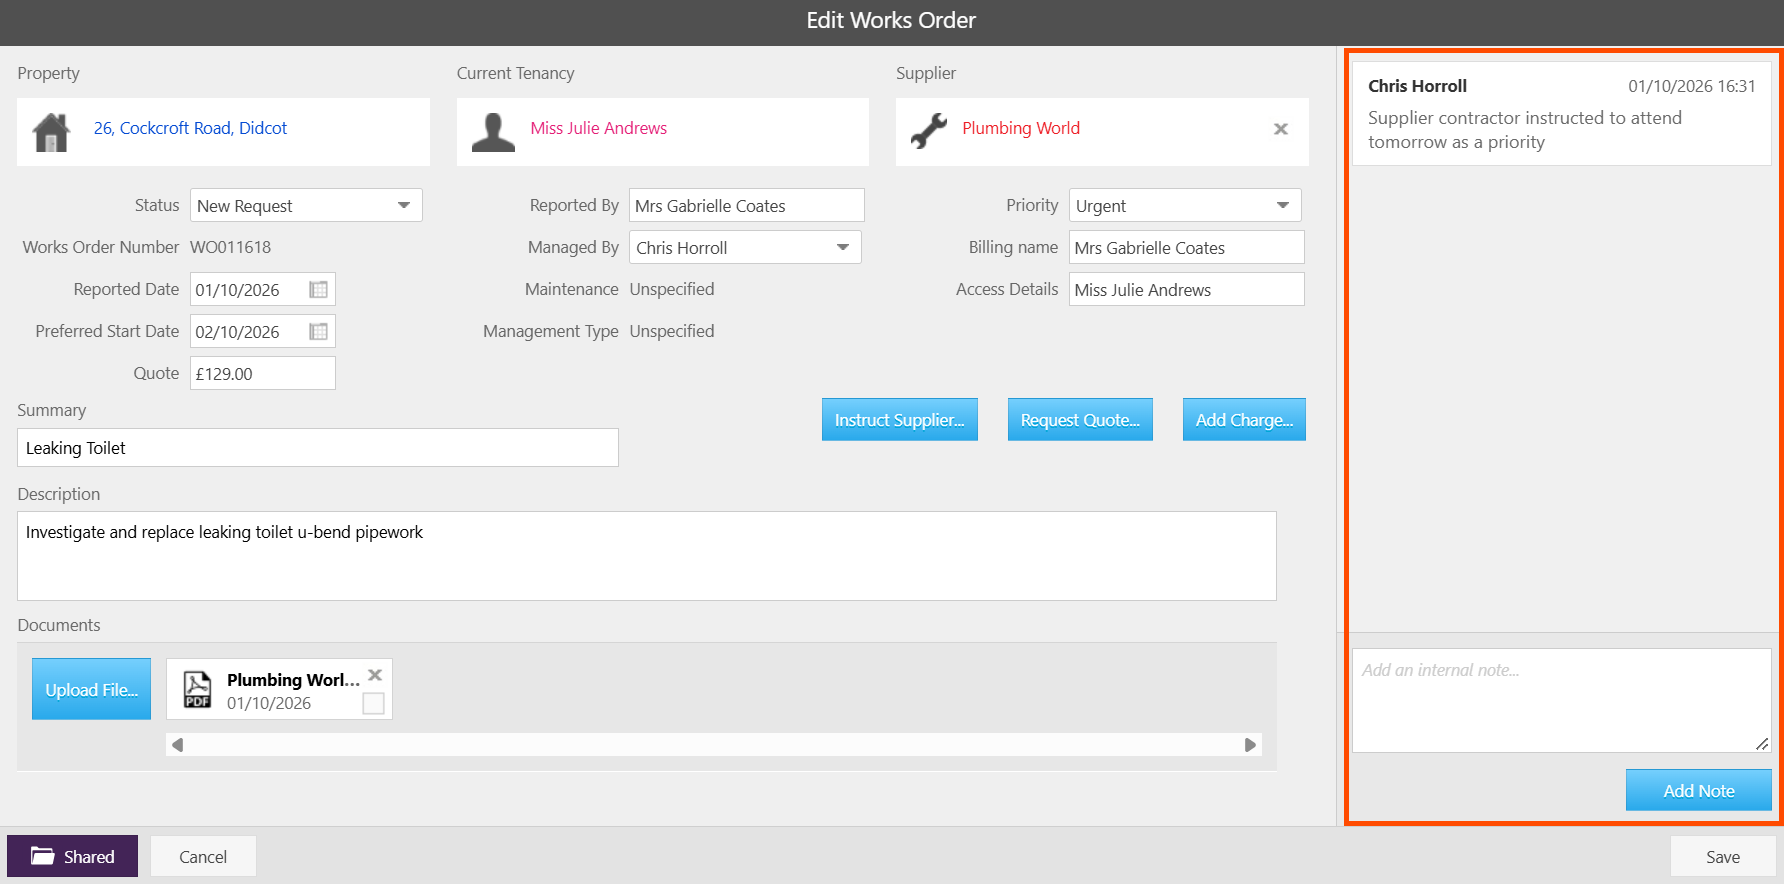Click the internal note text area

(1562, 700)
